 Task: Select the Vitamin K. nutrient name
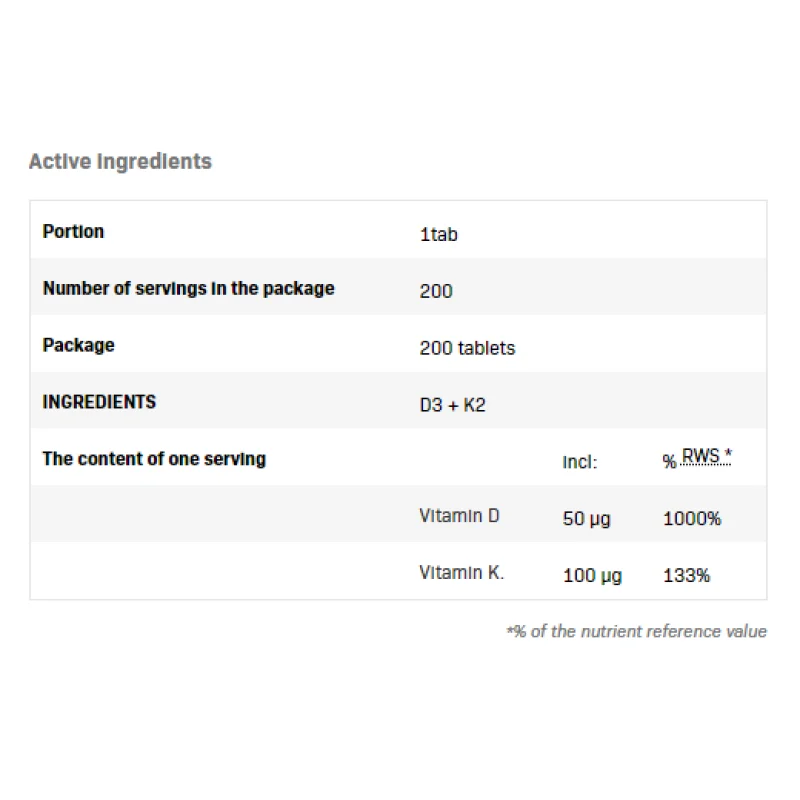tap(461, 573)
